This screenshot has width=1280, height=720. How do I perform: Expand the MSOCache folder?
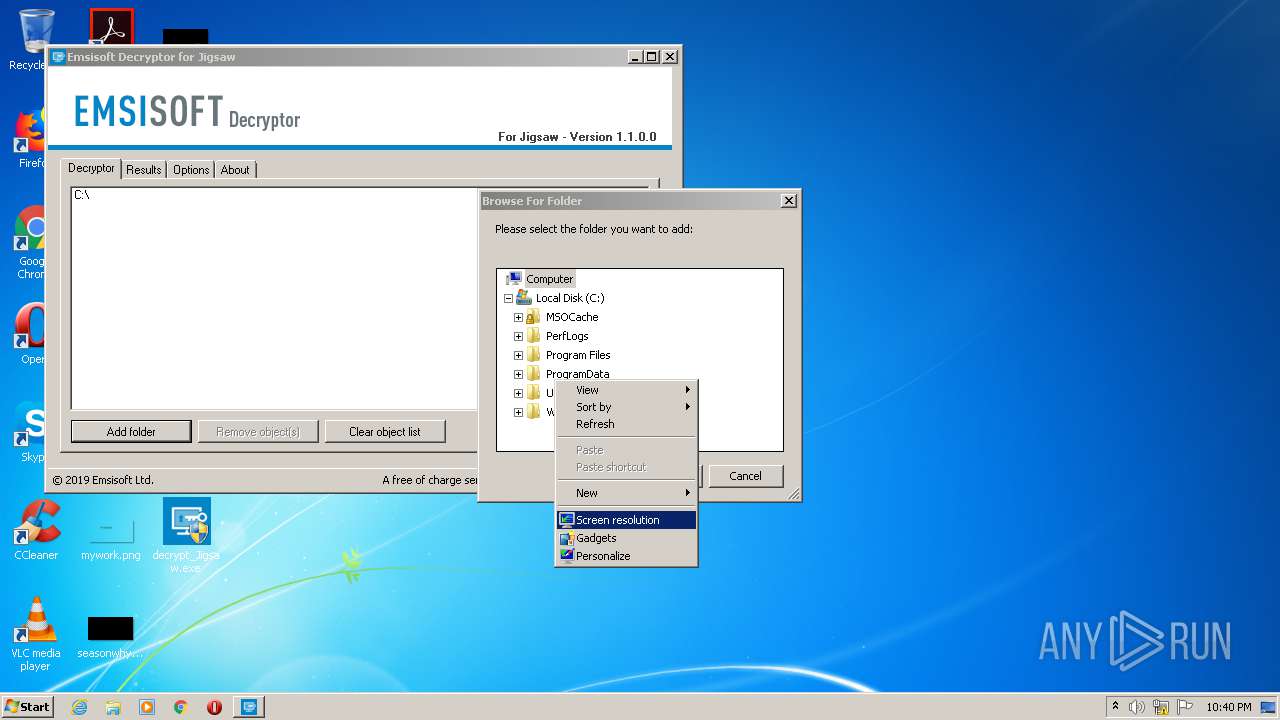[518, 317]
